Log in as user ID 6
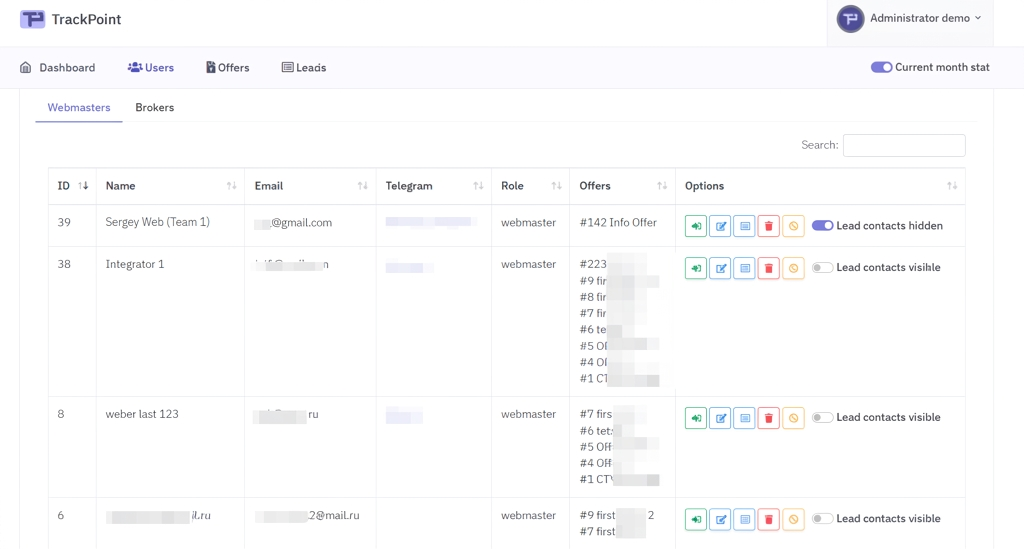1024x549 pixels. click(696, 519)
